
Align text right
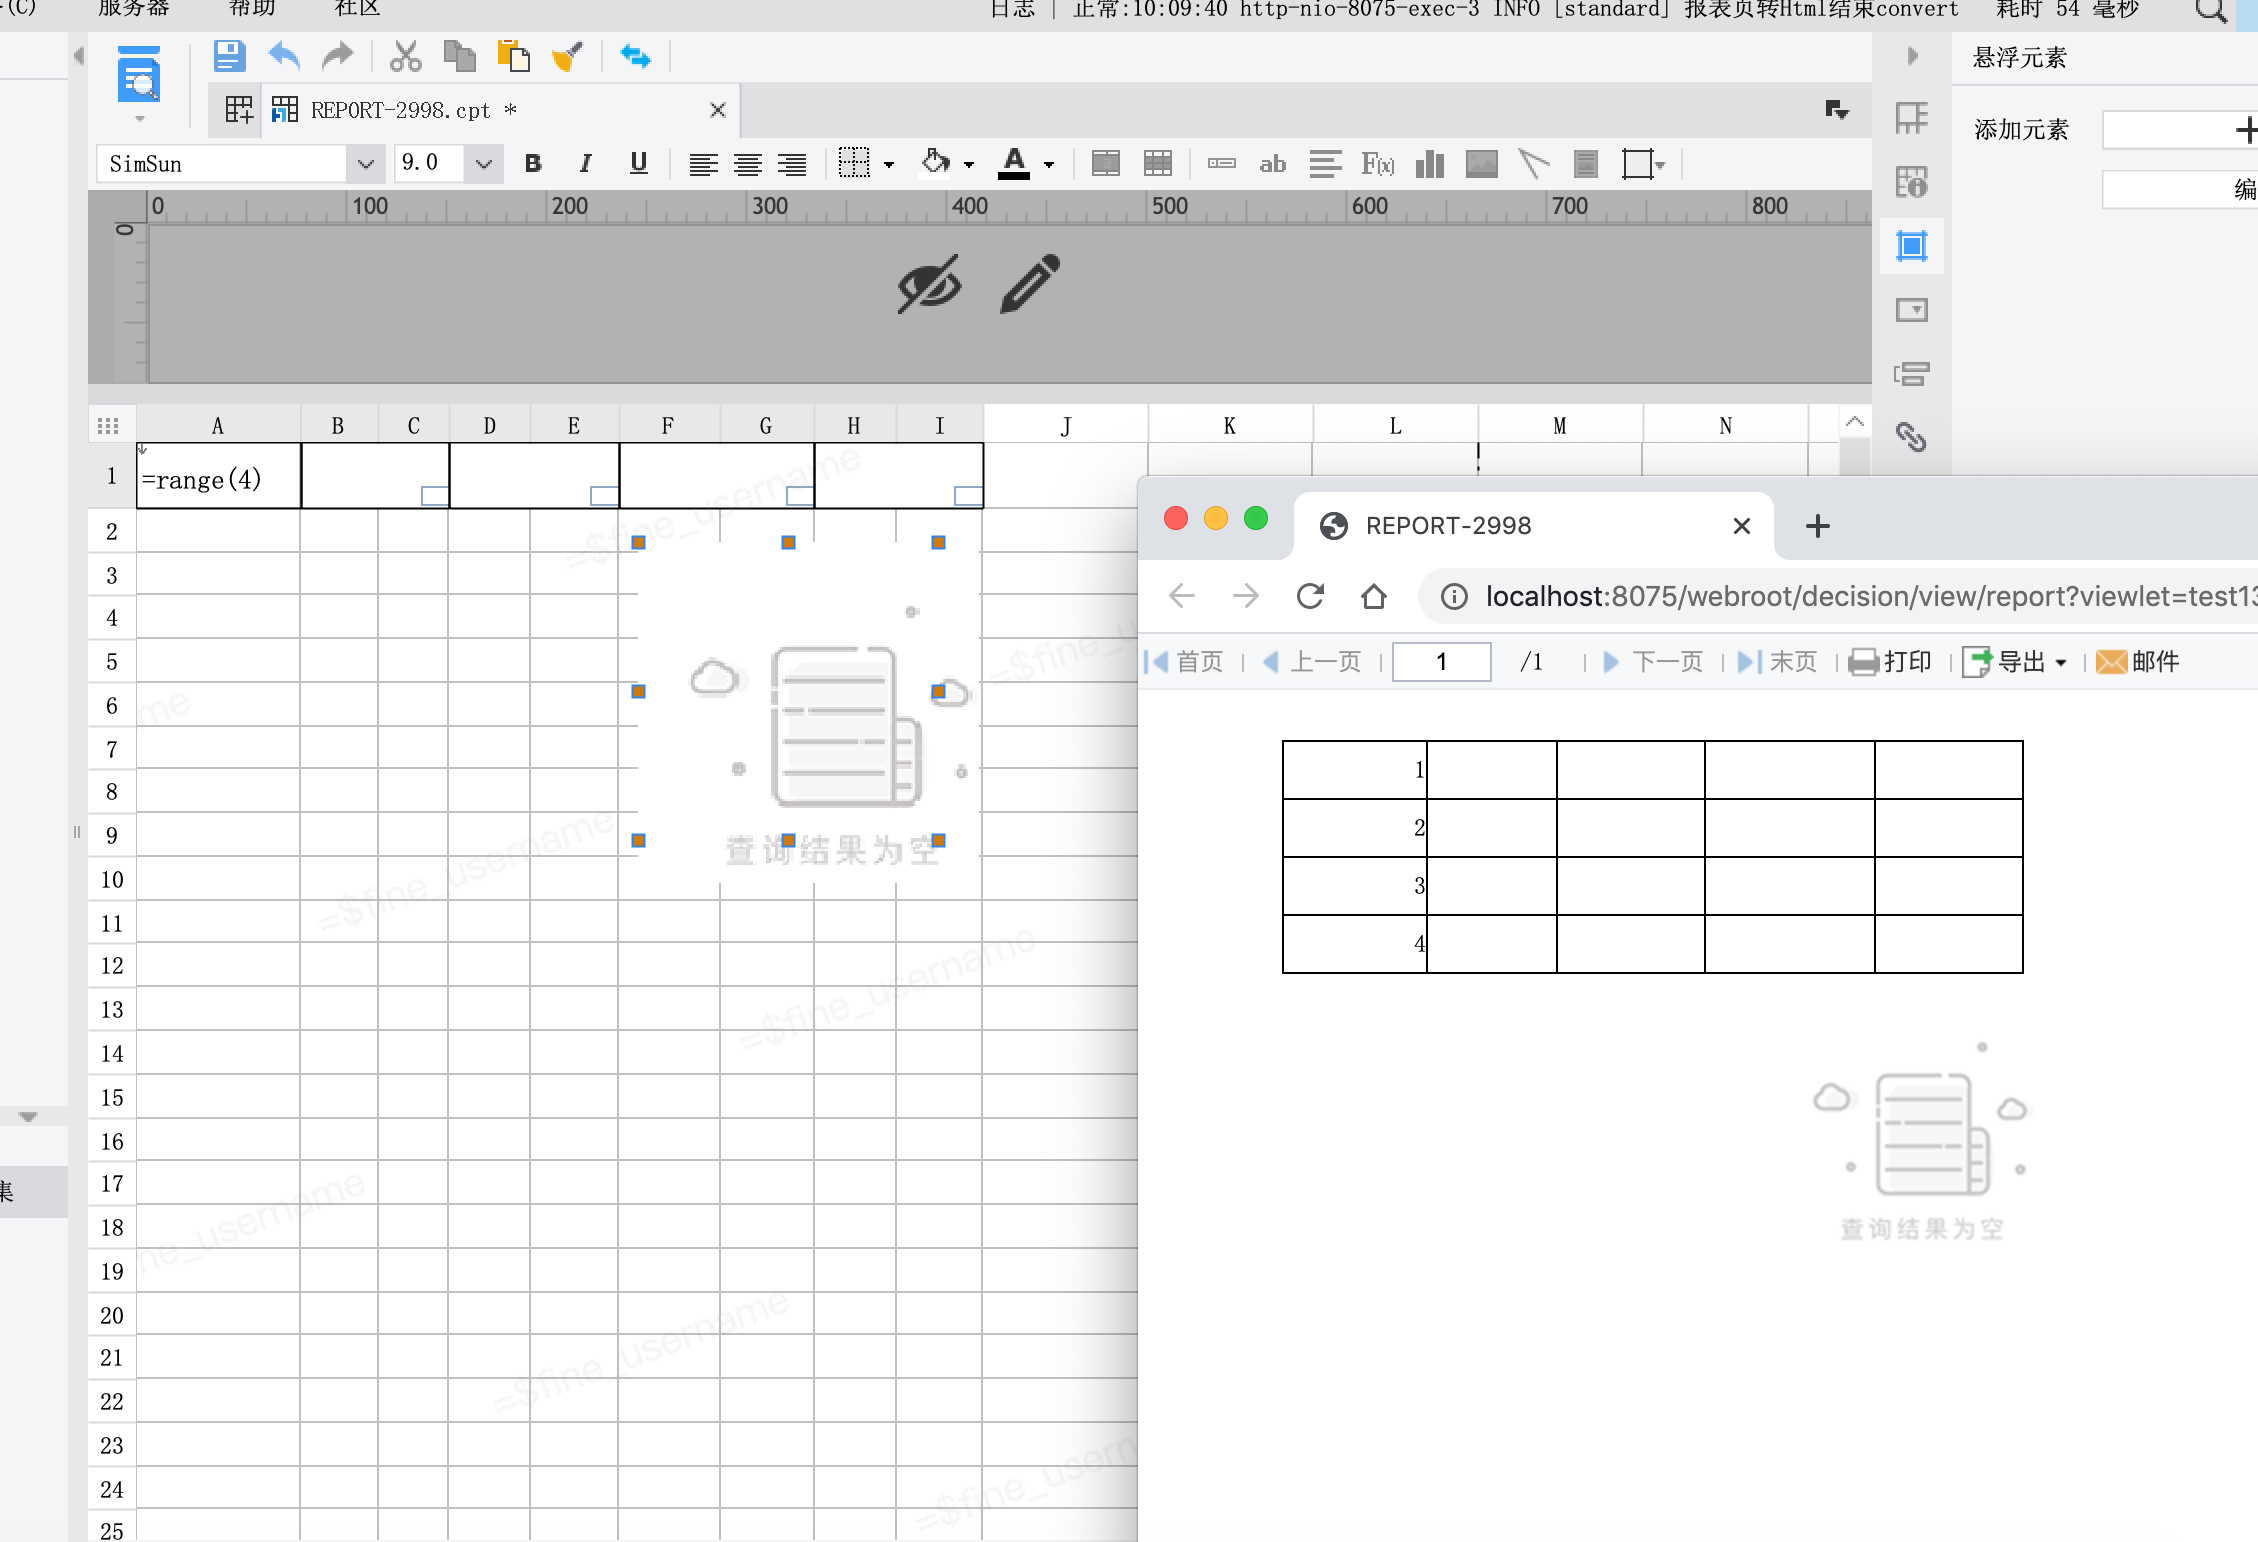pos(792,164)
